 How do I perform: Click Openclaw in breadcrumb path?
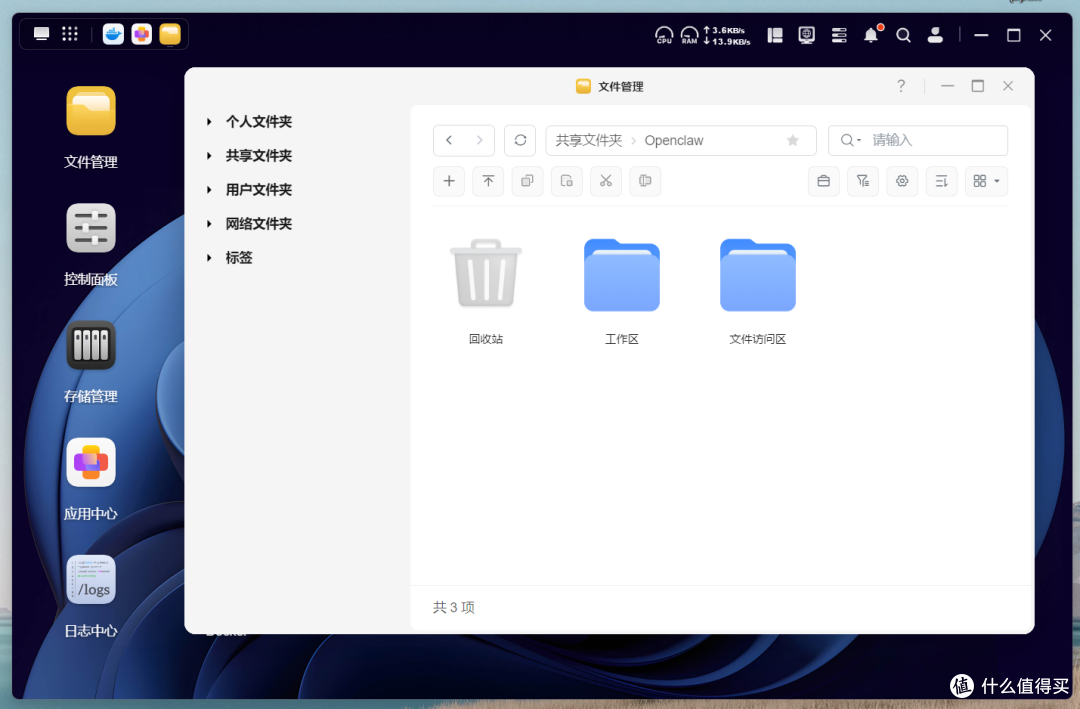coord(674,141)
